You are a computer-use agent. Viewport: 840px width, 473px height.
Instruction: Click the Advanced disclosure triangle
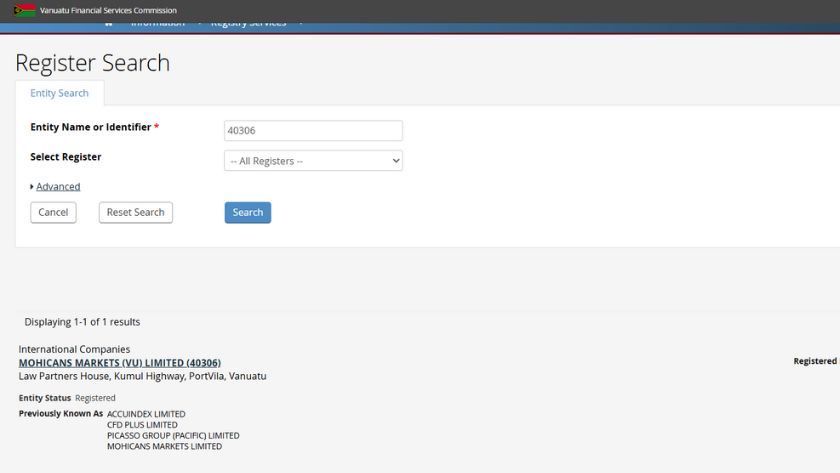click(32, 187)
